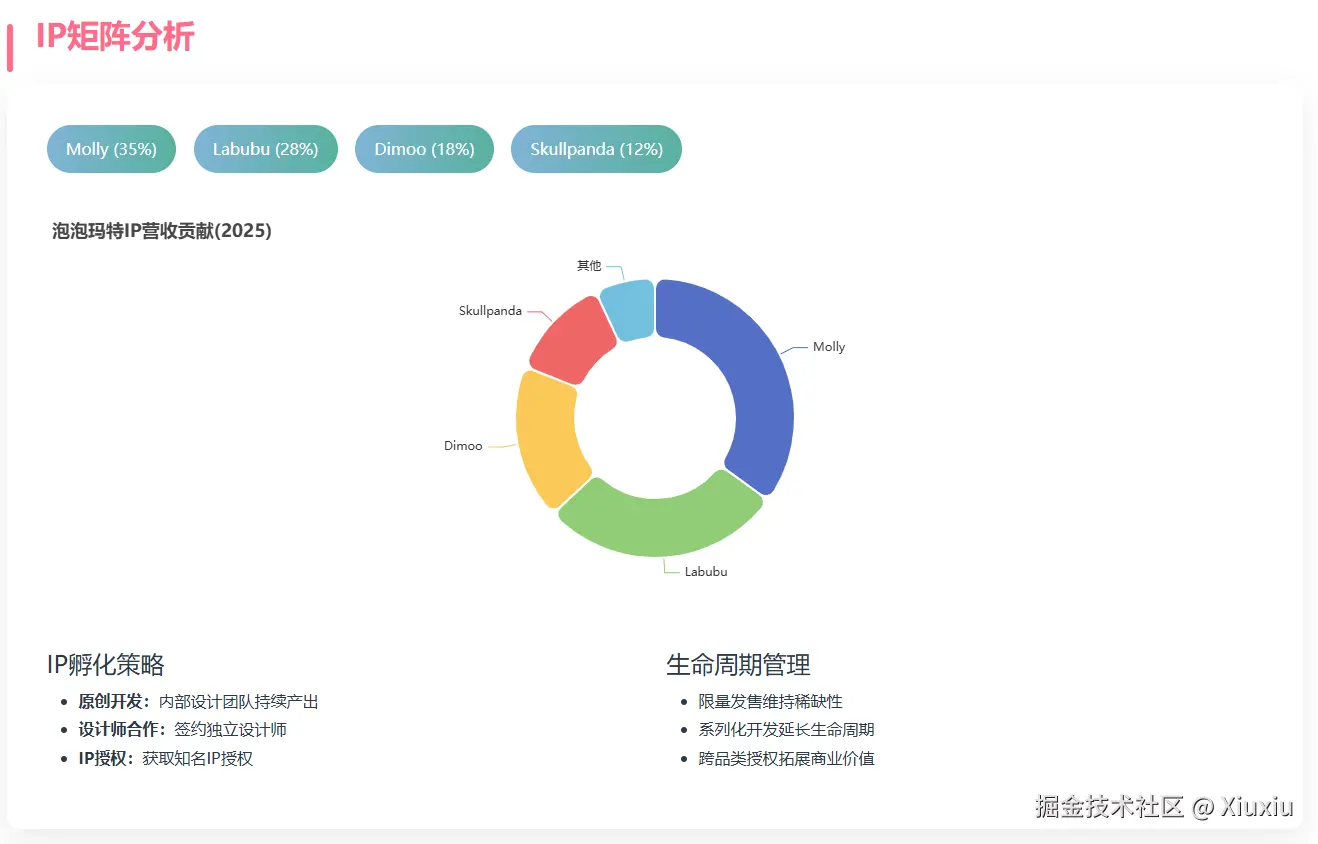
Task: Click the Labubu chart label
Action: 706,572
